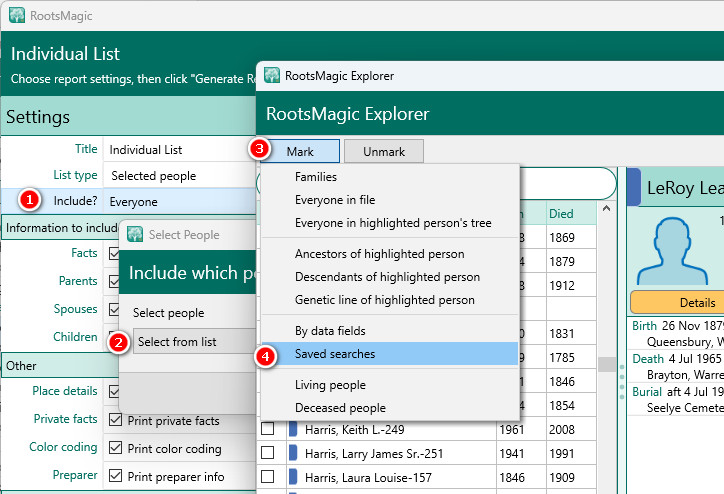
Task: Choose Everyone in highlighted person's tree
Action: point(390,223)
